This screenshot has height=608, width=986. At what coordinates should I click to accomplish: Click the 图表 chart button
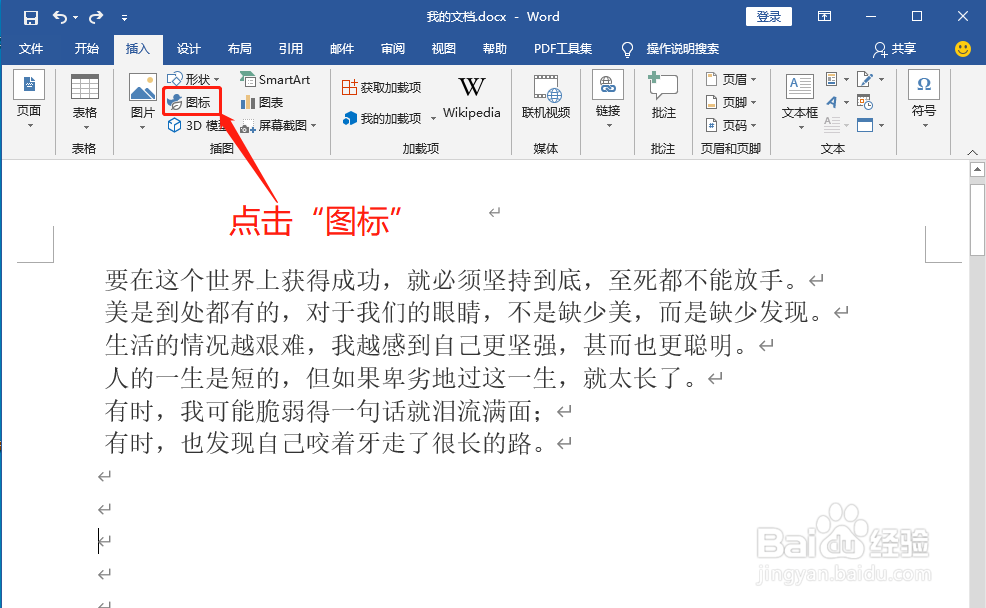tap(262, 102)
